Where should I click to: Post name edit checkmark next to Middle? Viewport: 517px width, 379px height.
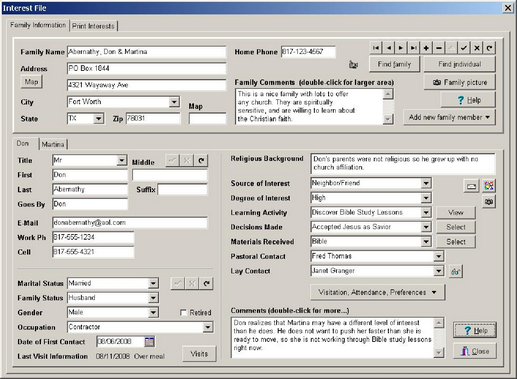click(172, 161)
